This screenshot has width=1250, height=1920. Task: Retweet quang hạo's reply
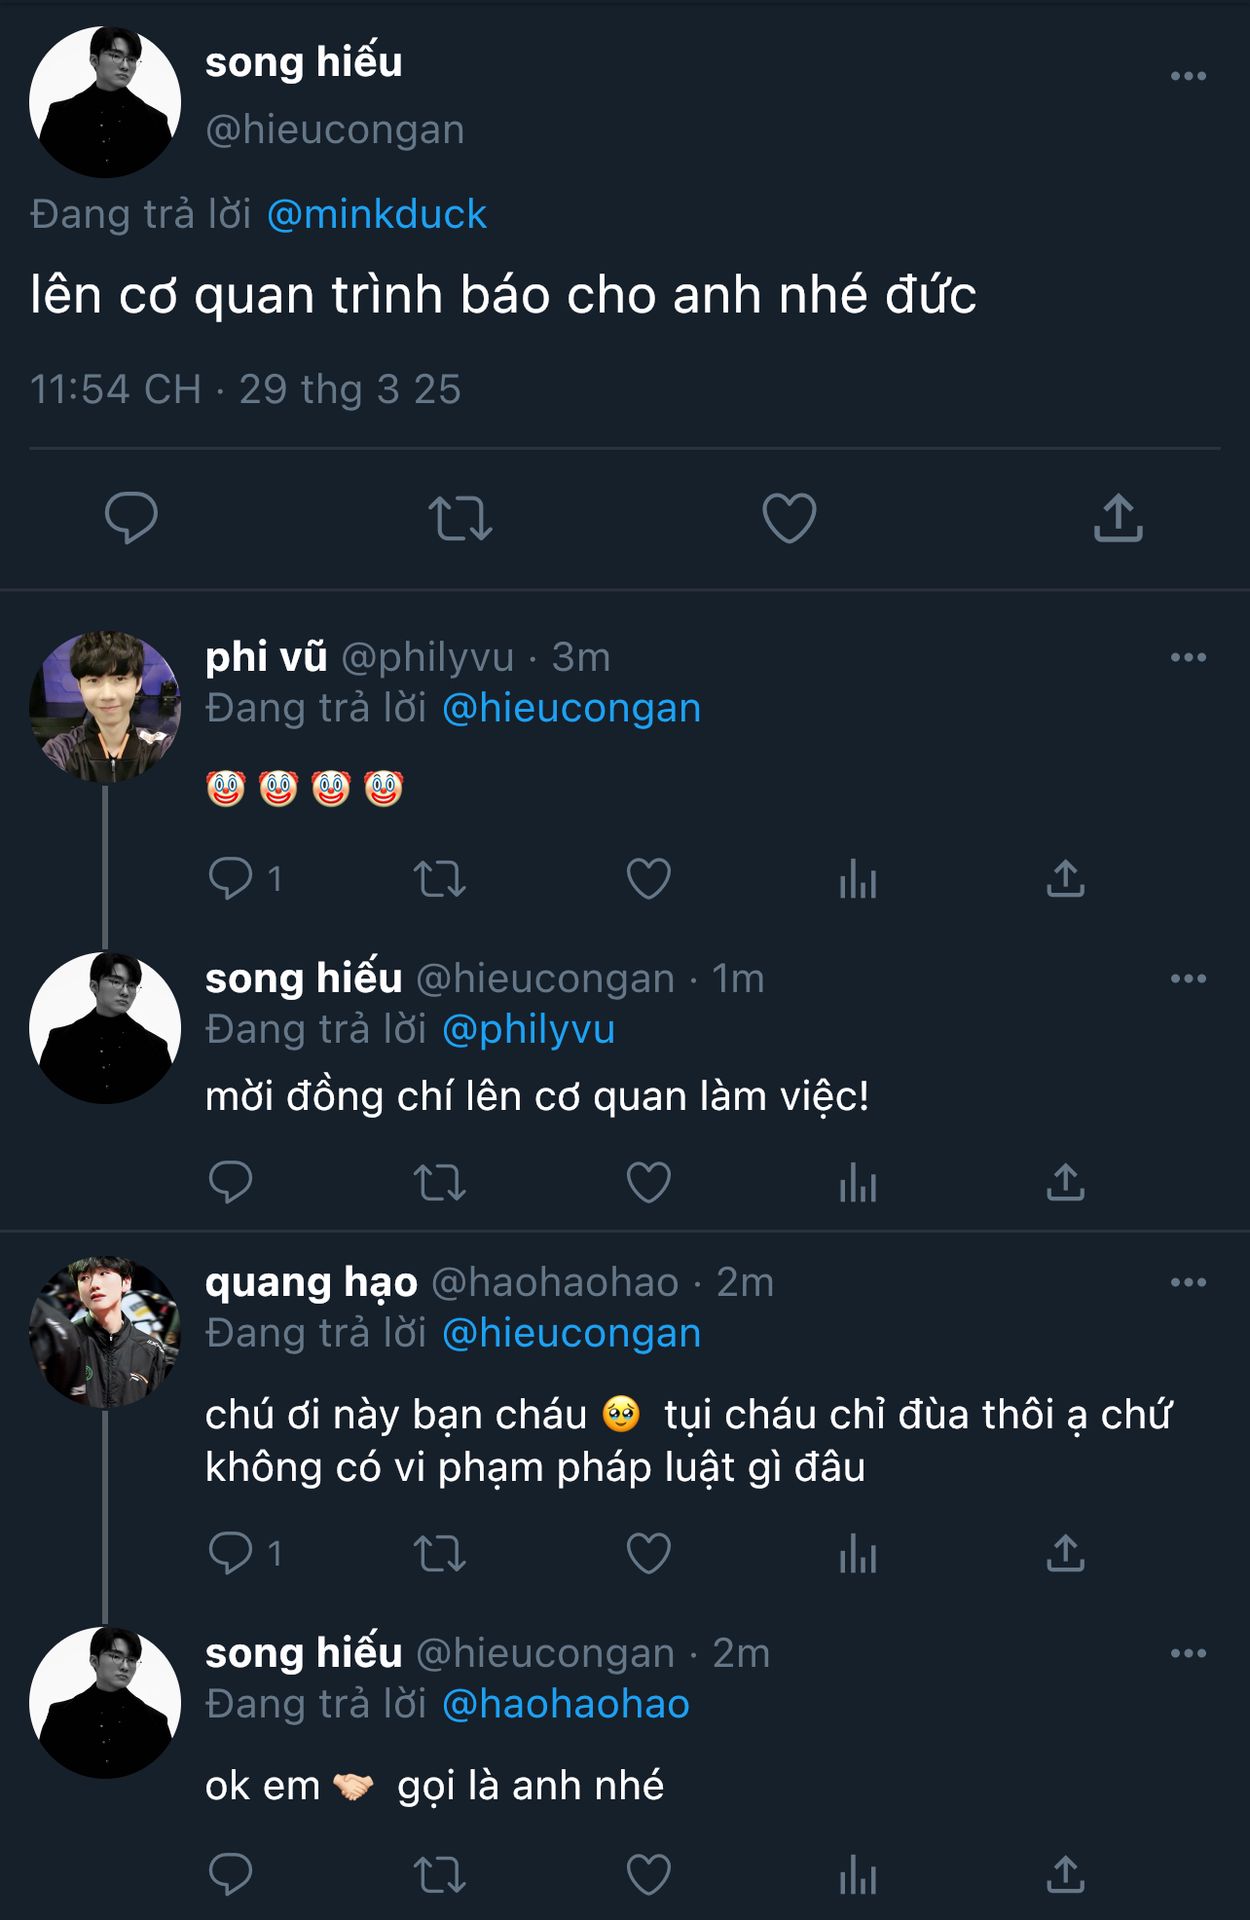tap(440, 1554)
